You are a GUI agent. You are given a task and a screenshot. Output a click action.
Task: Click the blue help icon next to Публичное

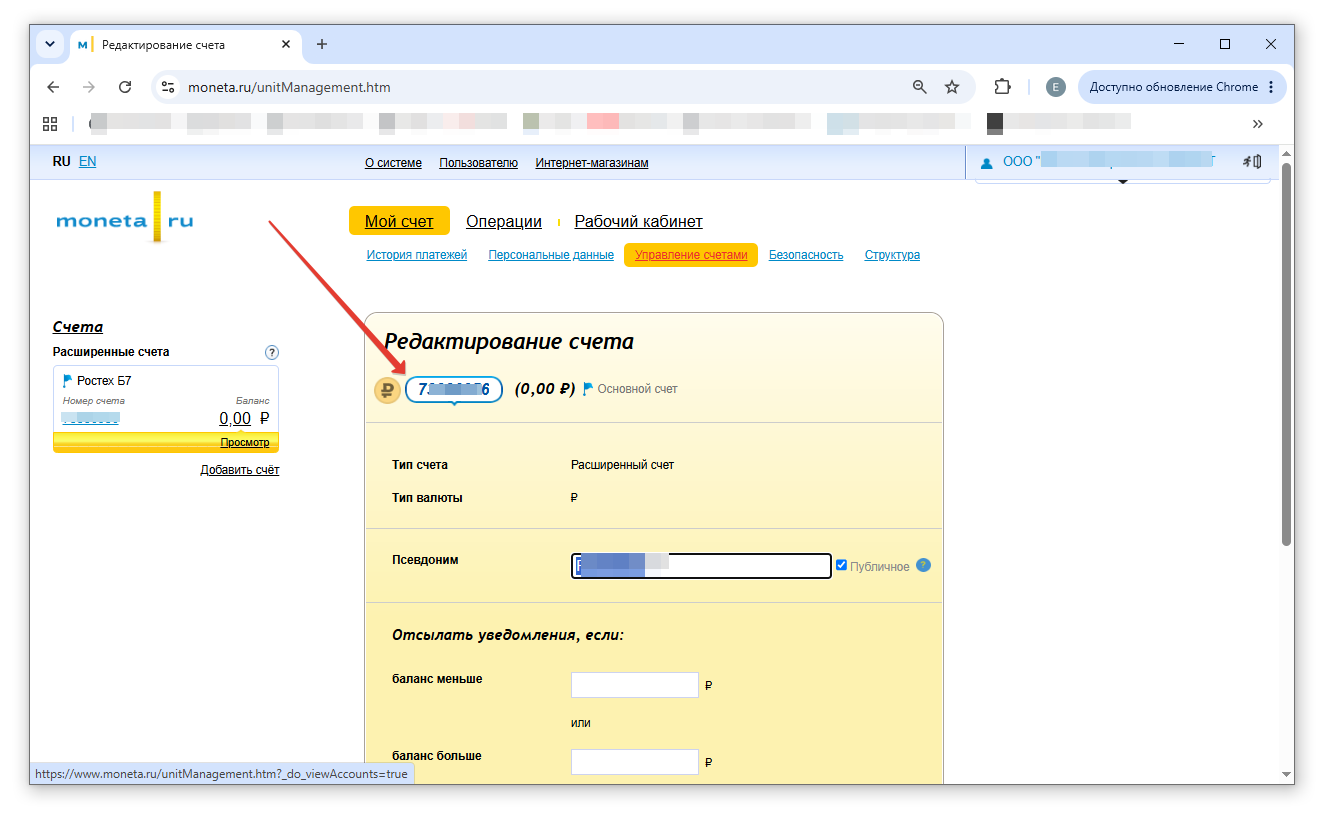point(923,565)
